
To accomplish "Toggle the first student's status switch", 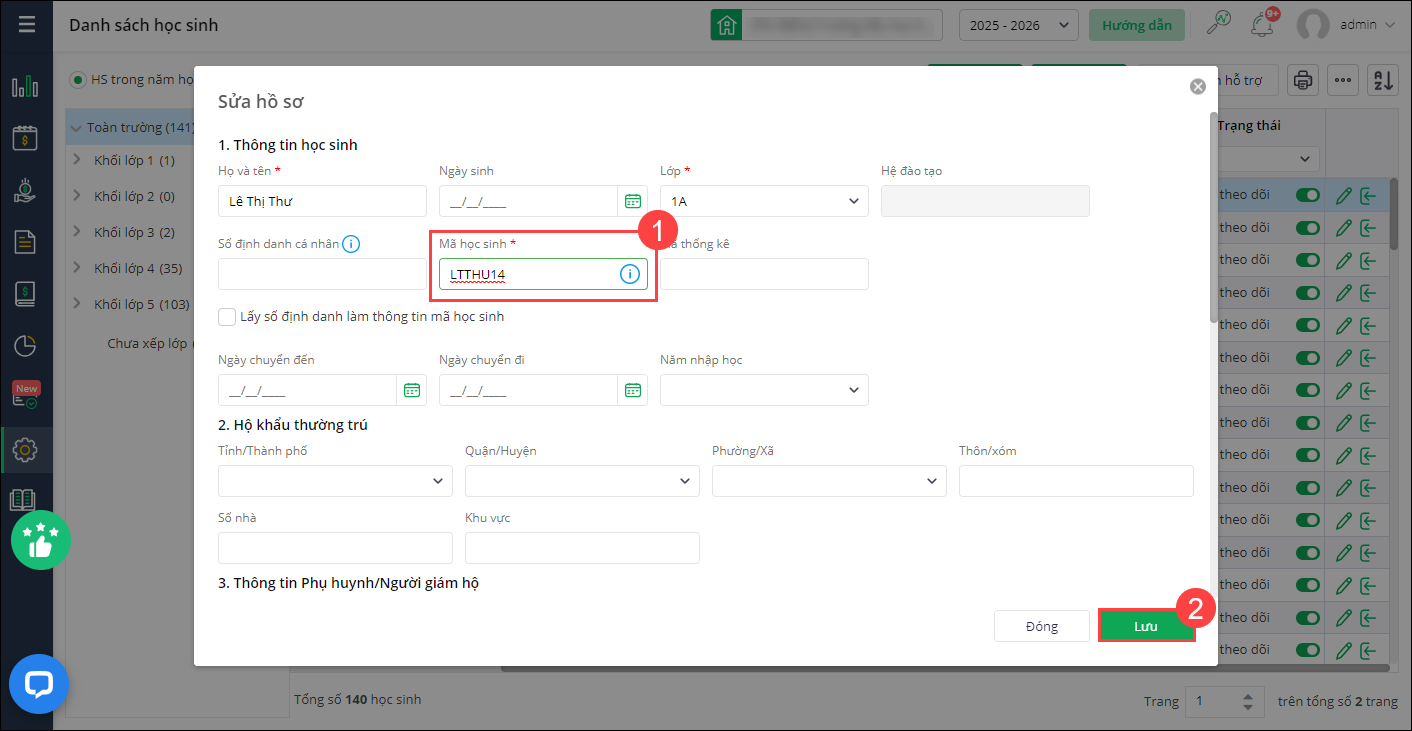I will pyautogui.click(x=1308, y=196).
